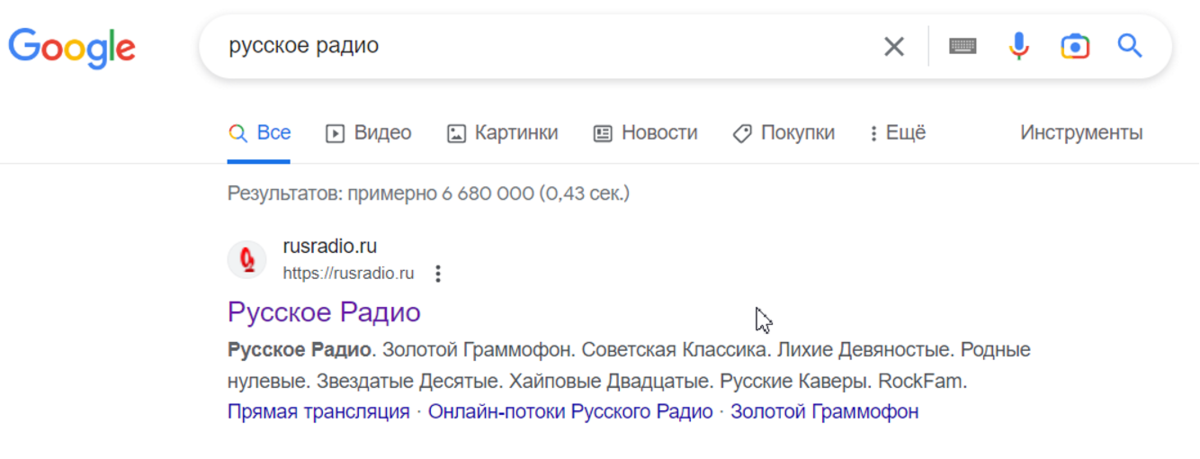Open 'Инструменты' search tools
Viewport: 1200px width, 459px height.
1081,132
